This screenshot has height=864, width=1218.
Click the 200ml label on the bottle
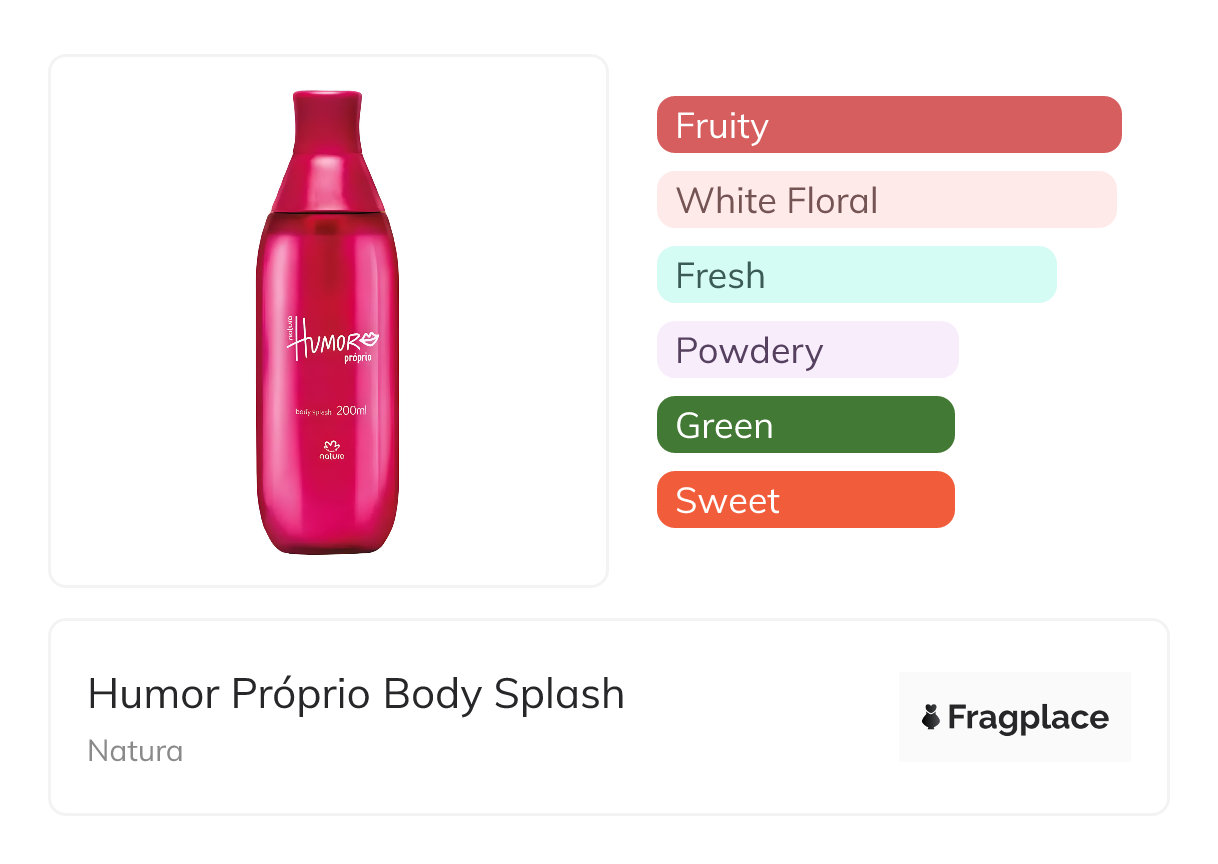tap(354, 410)
